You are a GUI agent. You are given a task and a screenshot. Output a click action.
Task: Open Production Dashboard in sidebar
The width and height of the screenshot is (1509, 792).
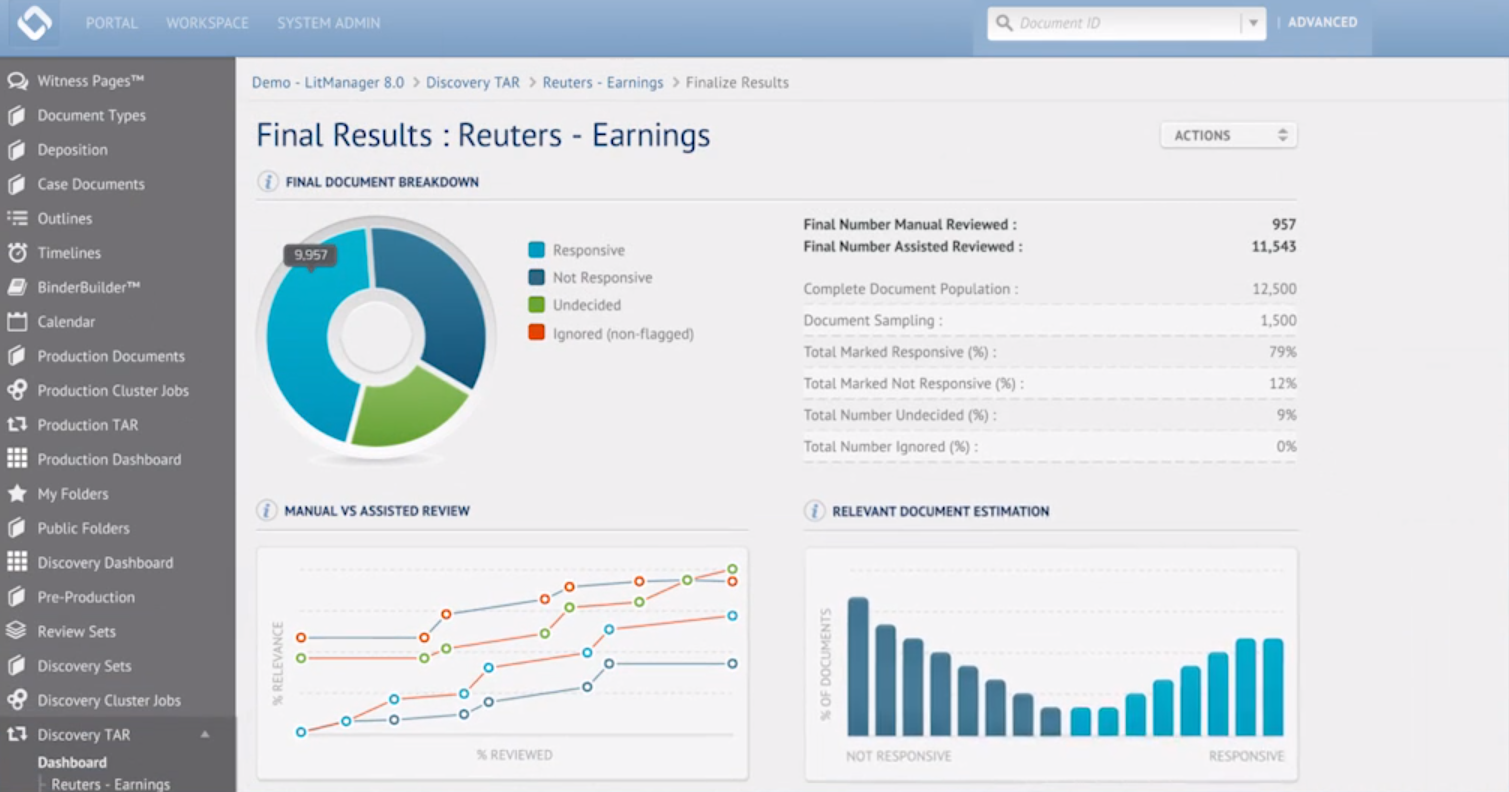pyautogui.click(x=109, y=459)
